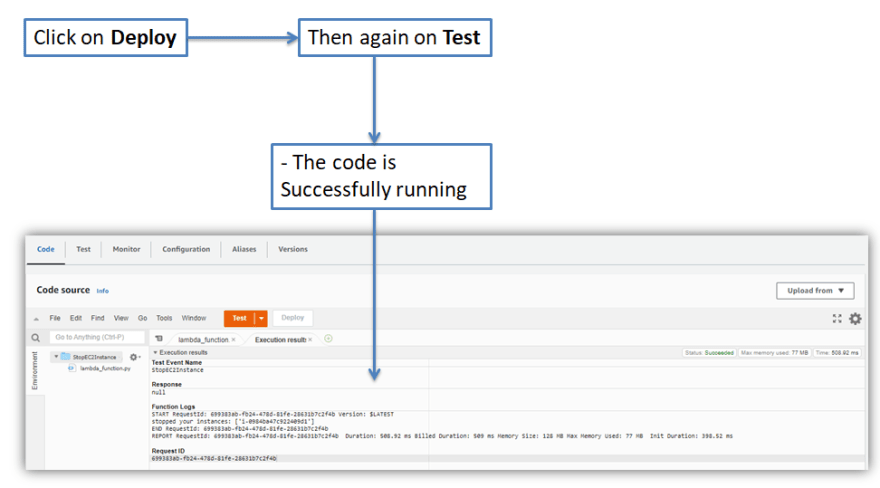The image size is (880, 488).
Task: Click the REPORT RequestId log line
Action: coord(442,436)
